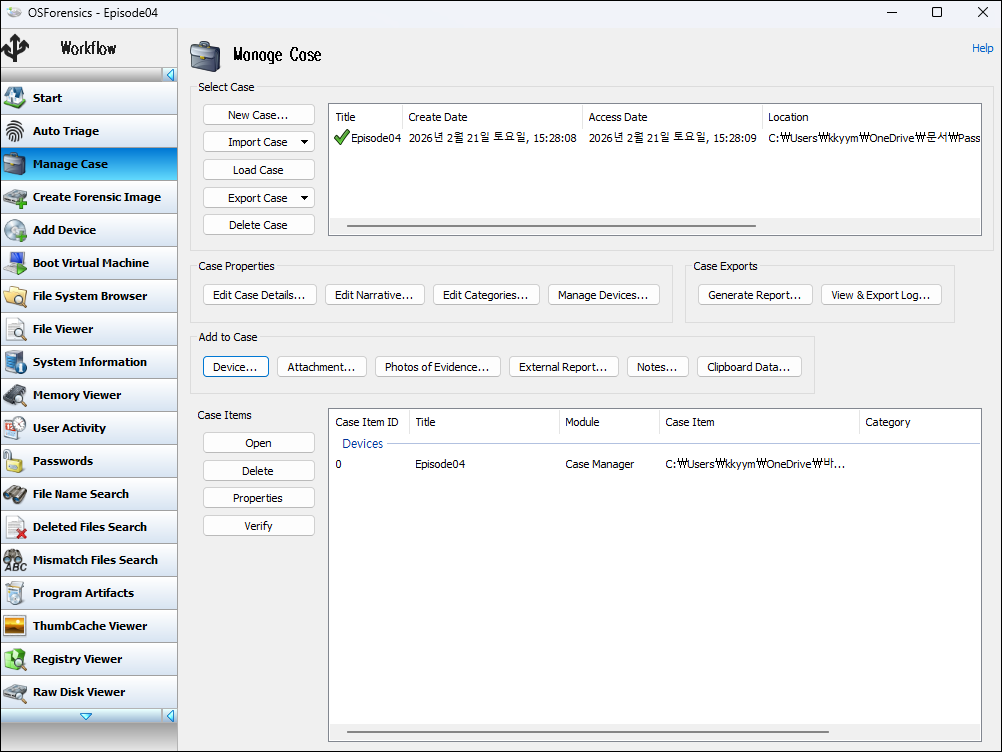Viewport: 1002px width, 752px height.
Task: Click the Delete Case button
Action: (x=258, y=225)
